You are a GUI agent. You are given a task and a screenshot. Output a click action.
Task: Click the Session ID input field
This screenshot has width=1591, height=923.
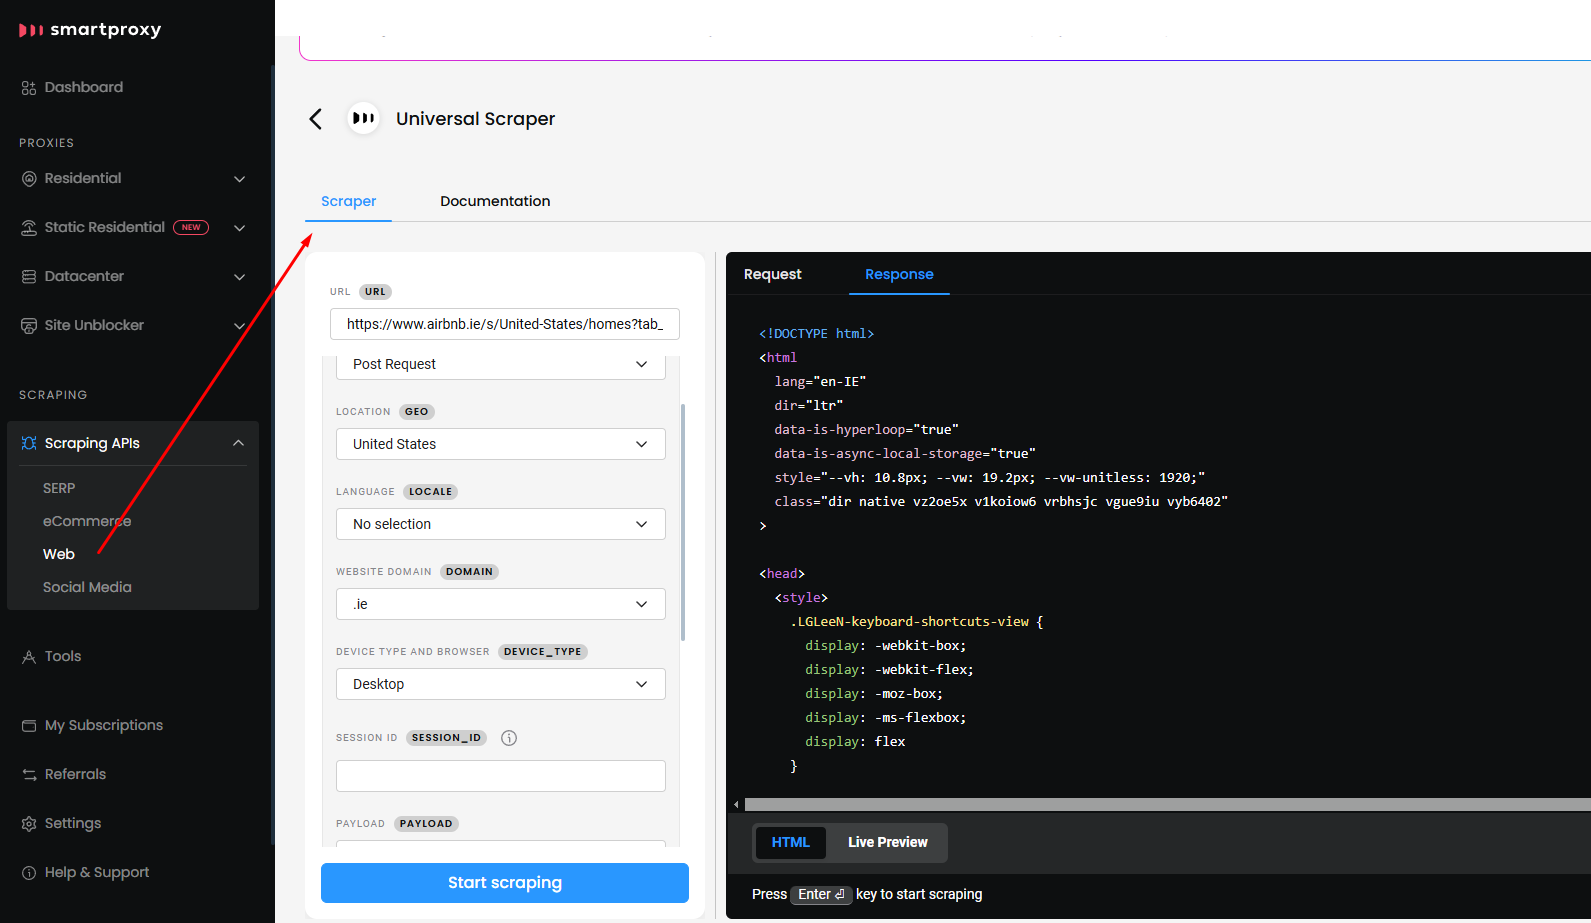[501, 776]
